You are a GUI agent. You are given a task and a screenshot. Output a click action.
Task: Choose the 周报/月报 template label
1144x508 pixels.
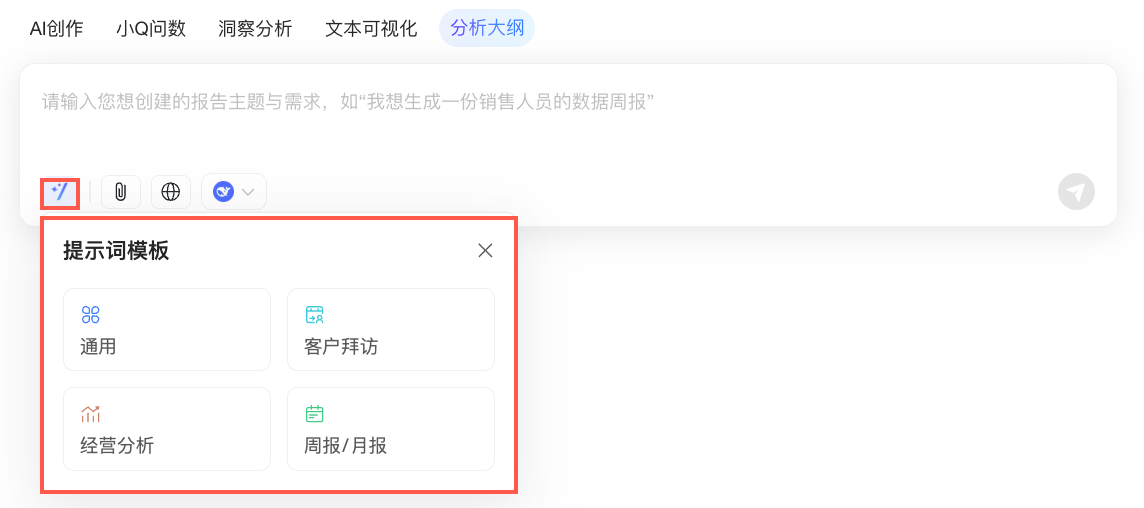tap(345, 446)
